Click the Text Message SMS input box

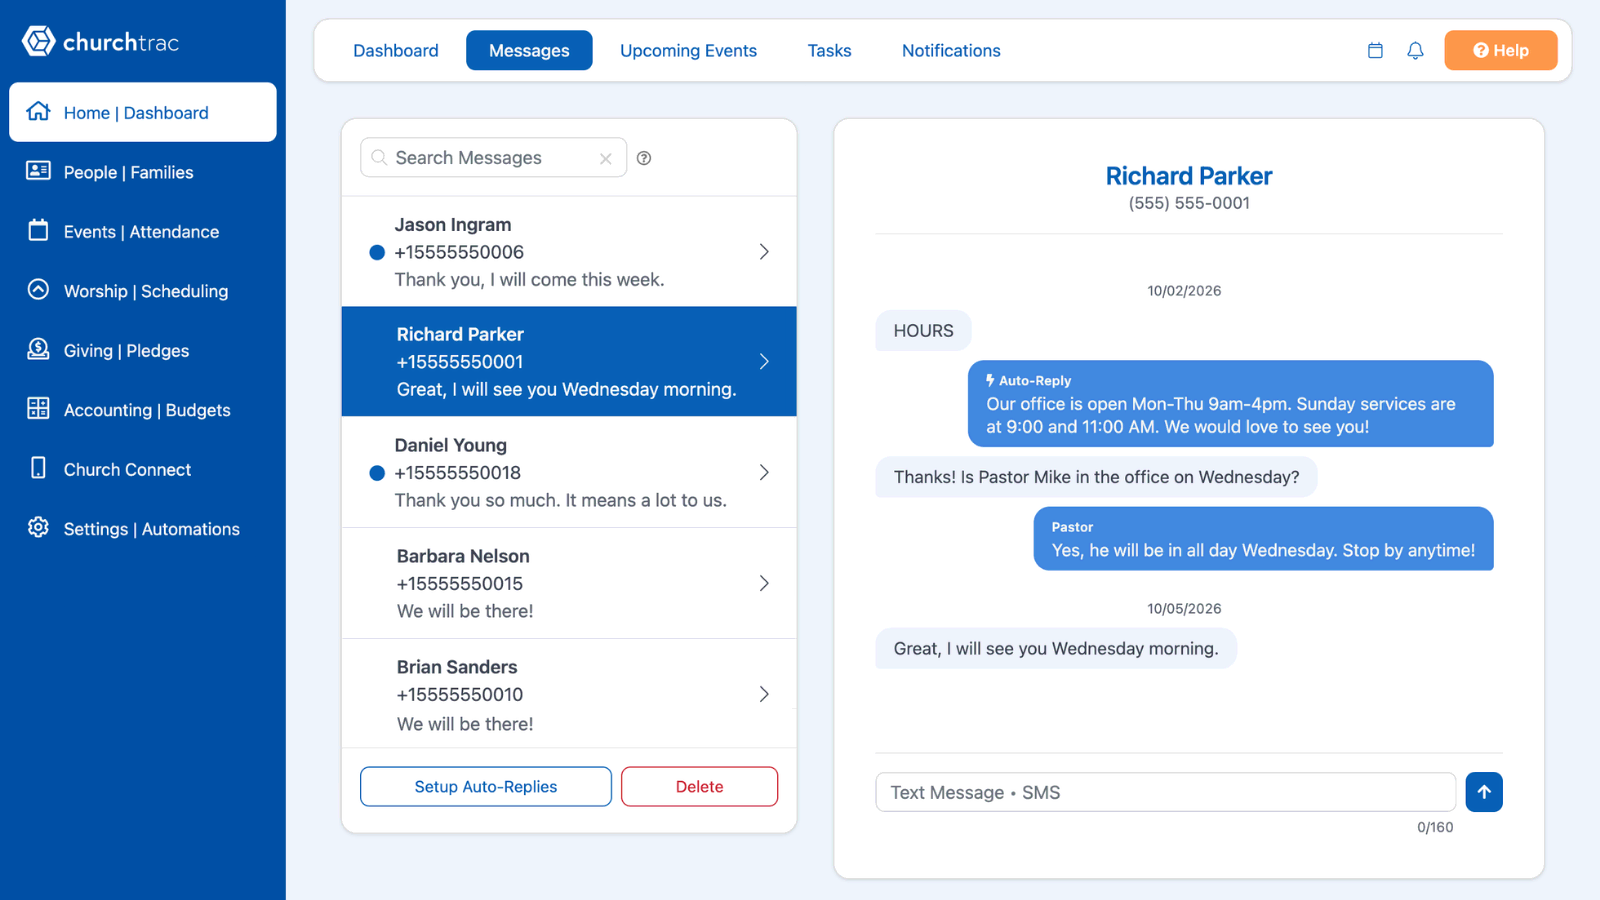[x=1165, y=792]
